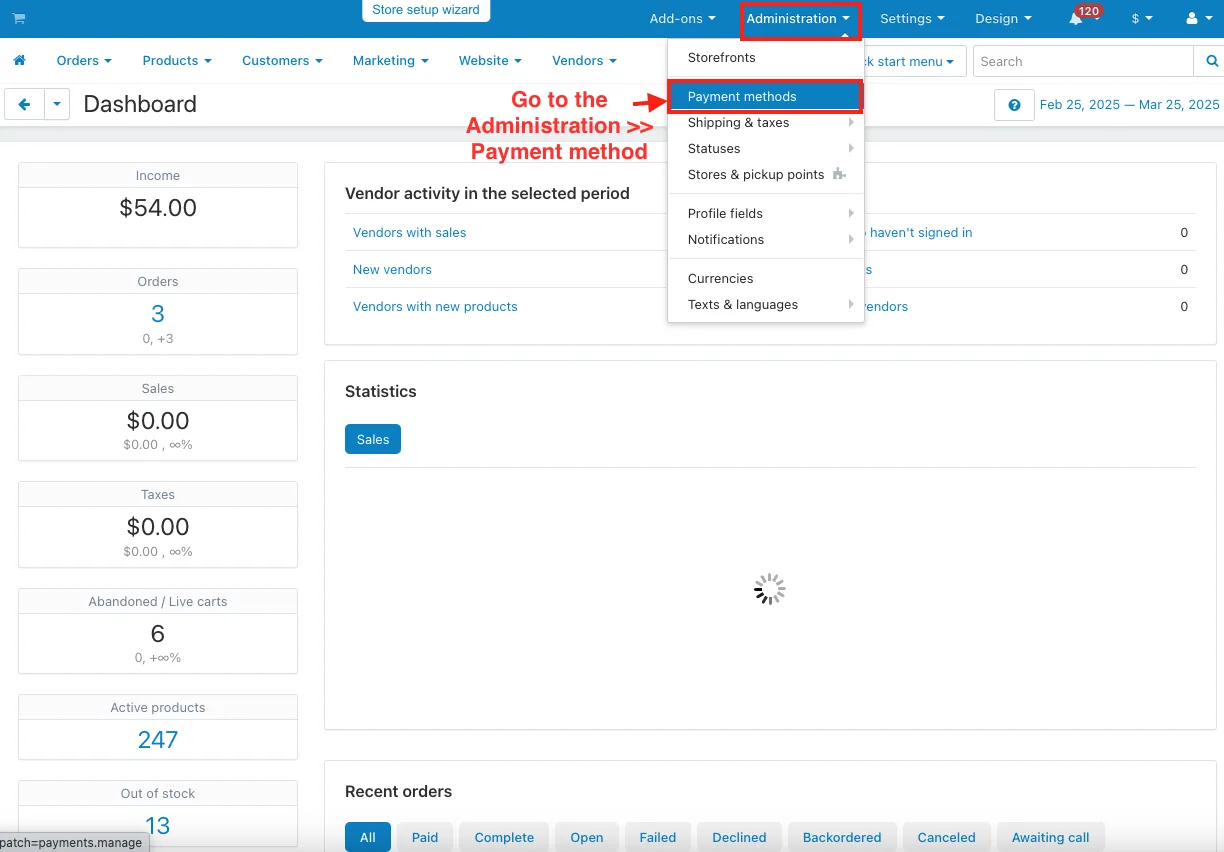
Task: Click the Recent orders heading
Action: coord(398,792)
